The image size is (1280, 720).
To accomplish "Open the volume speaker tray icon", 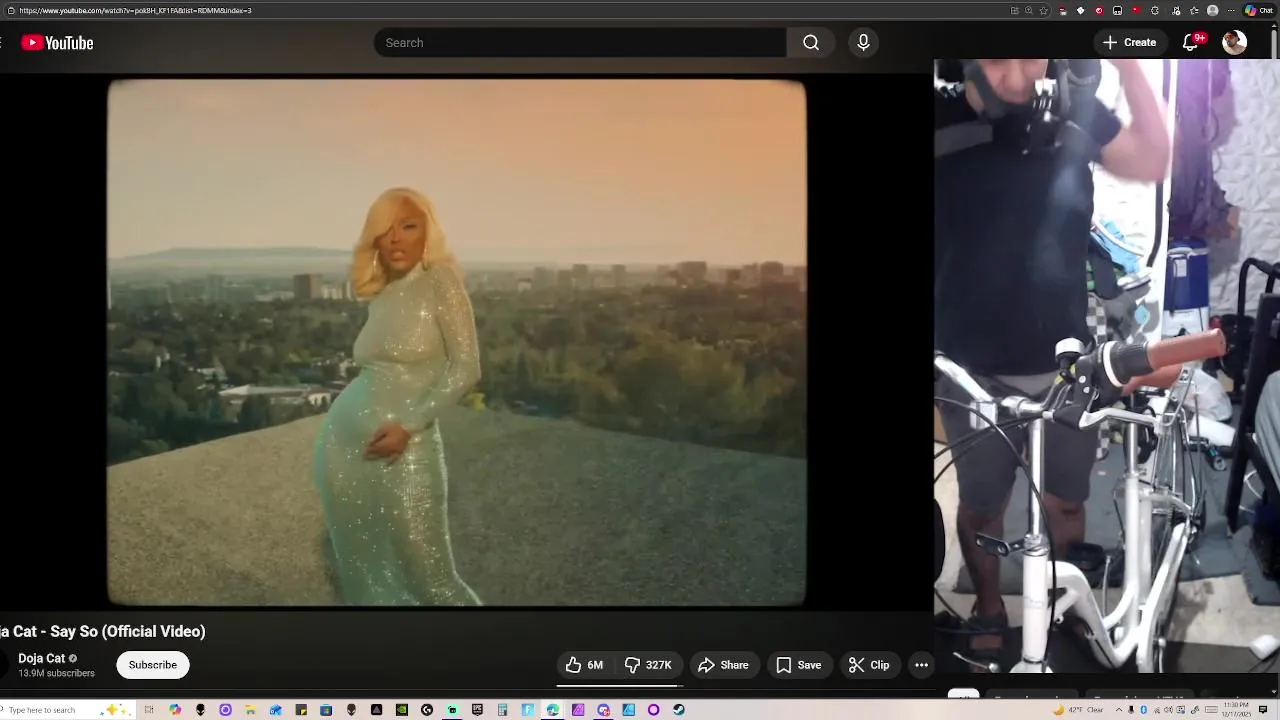I will click(x=1168, y=710).
